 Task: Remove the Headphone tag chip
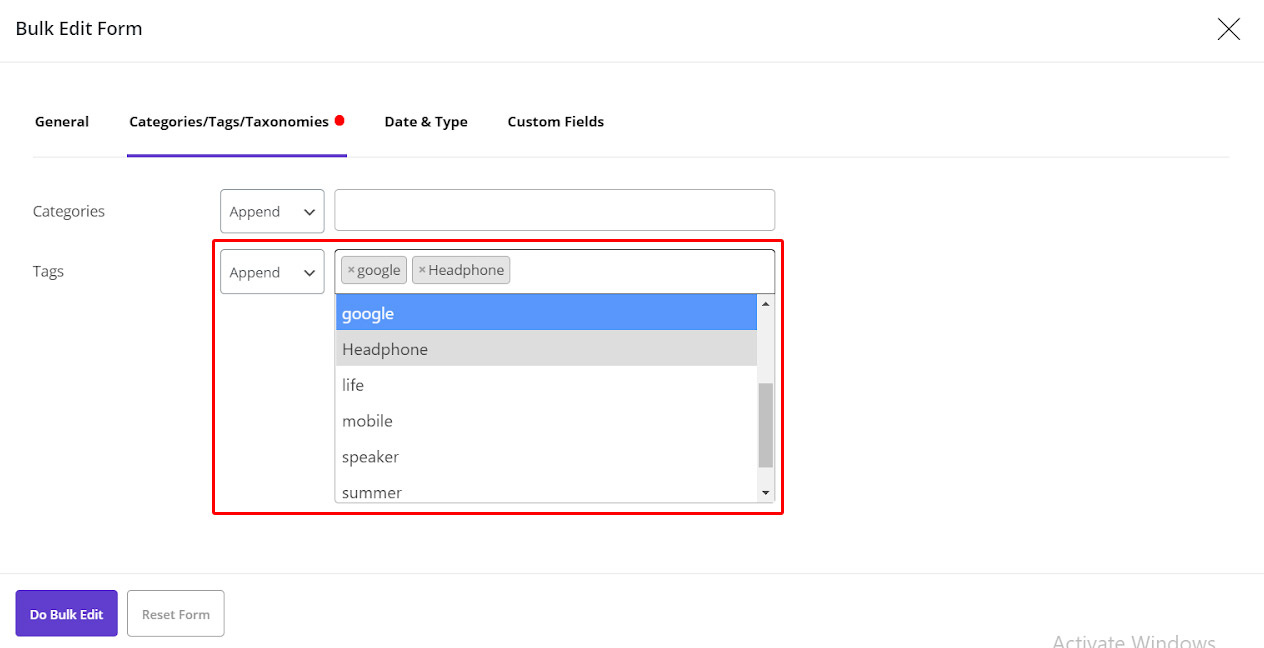coord(422,270)
